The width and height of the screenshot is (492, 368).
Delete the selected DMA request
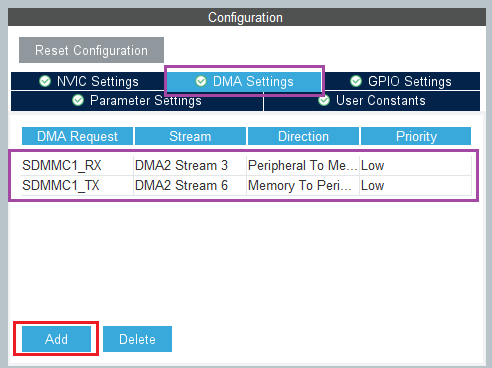[137, 339]
